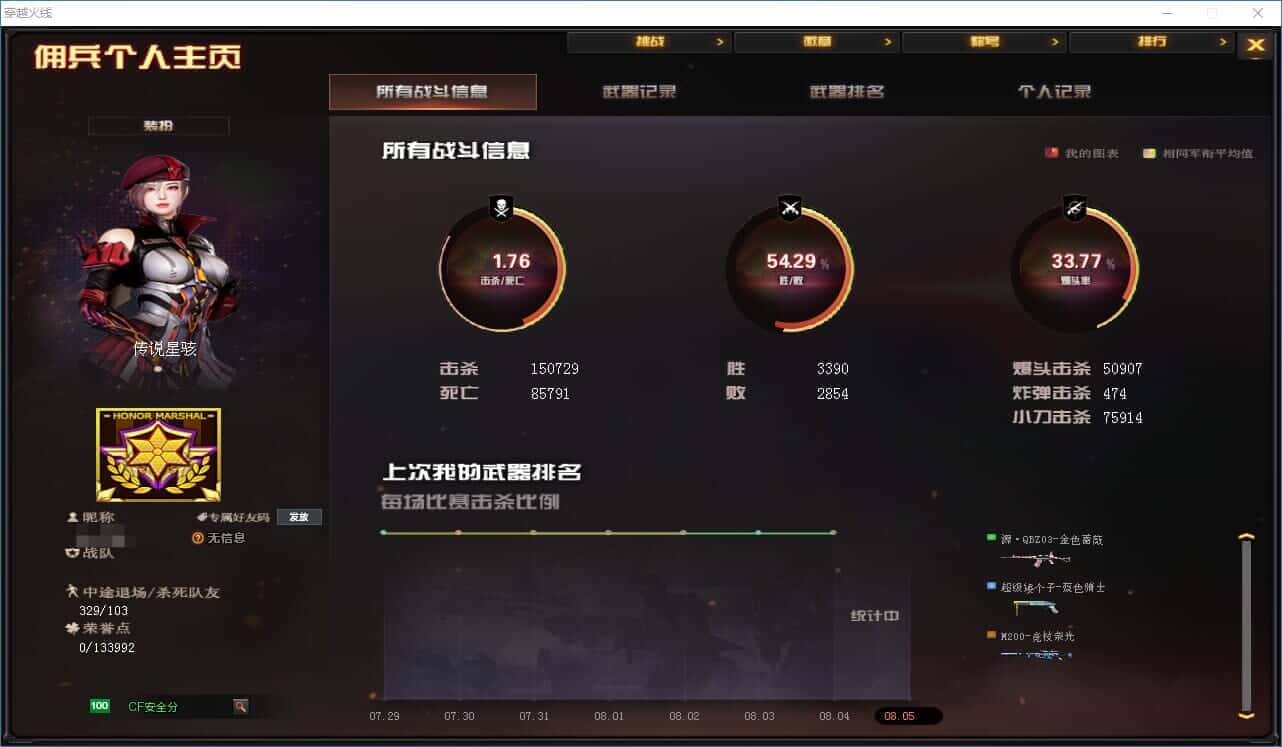Click the skull kill/death icon
This screenshot has width=1282, height=747.
tap(501, 208)
